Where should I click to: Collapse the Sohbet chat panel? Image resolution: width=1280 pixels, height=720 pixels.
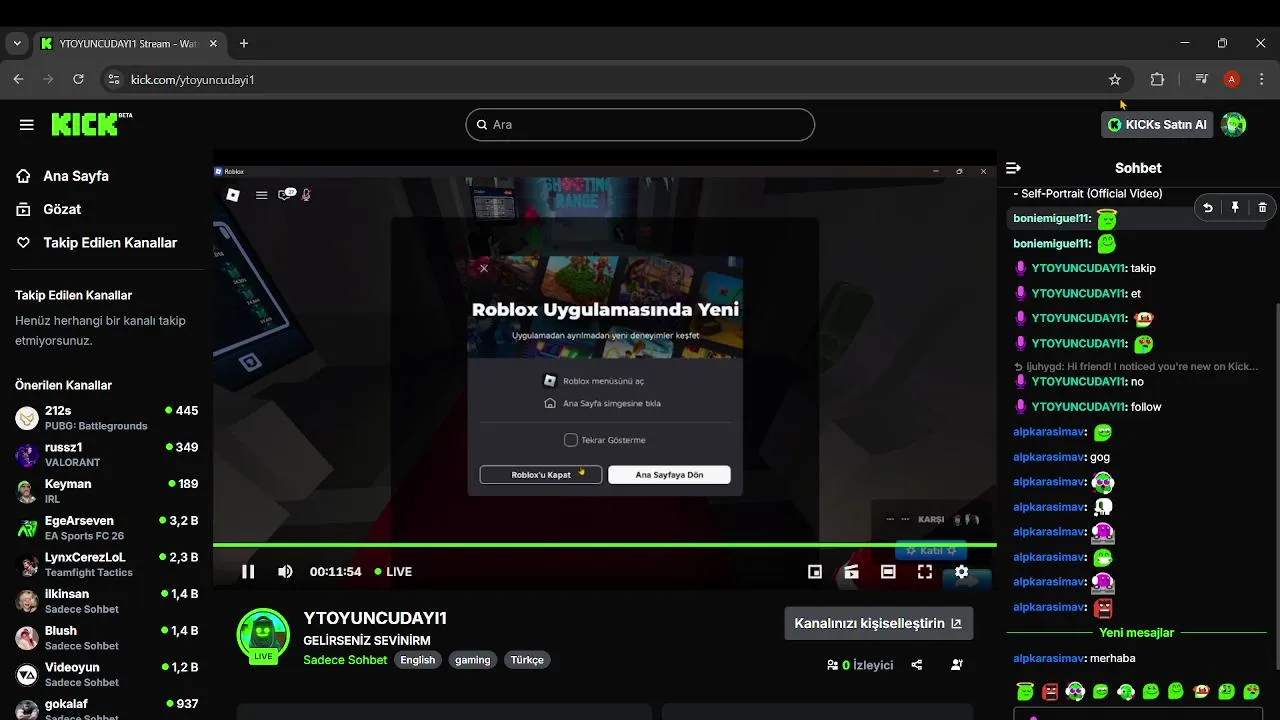point(1013,168)
